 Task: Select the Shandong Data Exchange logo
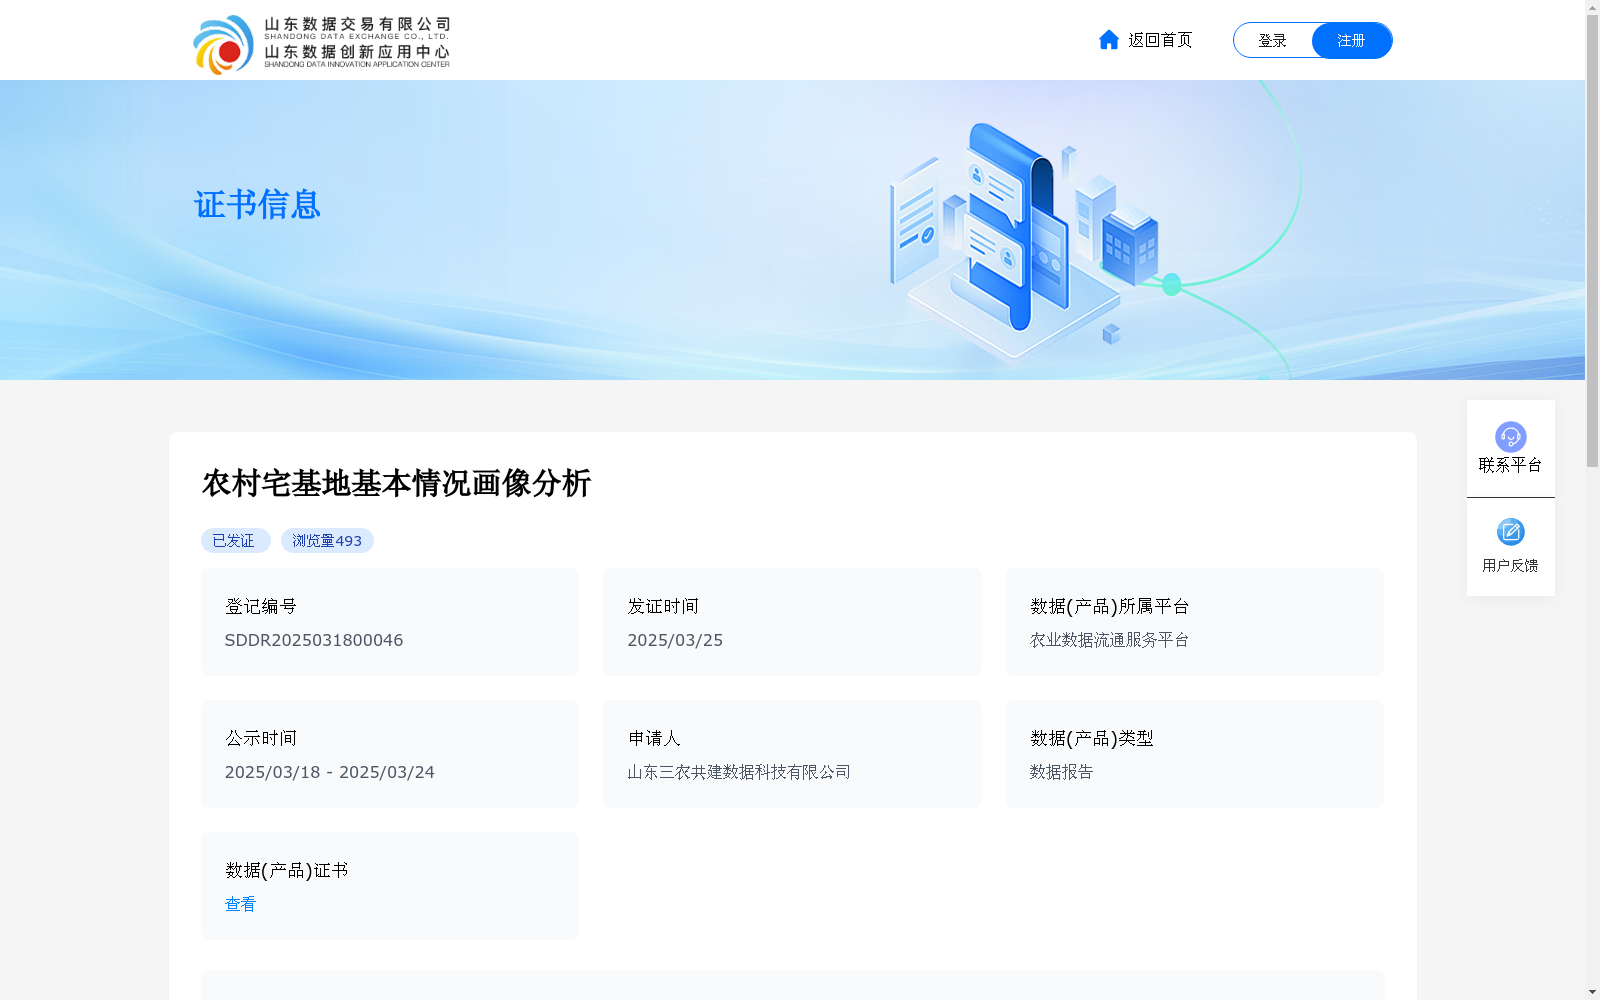(322, 40)
